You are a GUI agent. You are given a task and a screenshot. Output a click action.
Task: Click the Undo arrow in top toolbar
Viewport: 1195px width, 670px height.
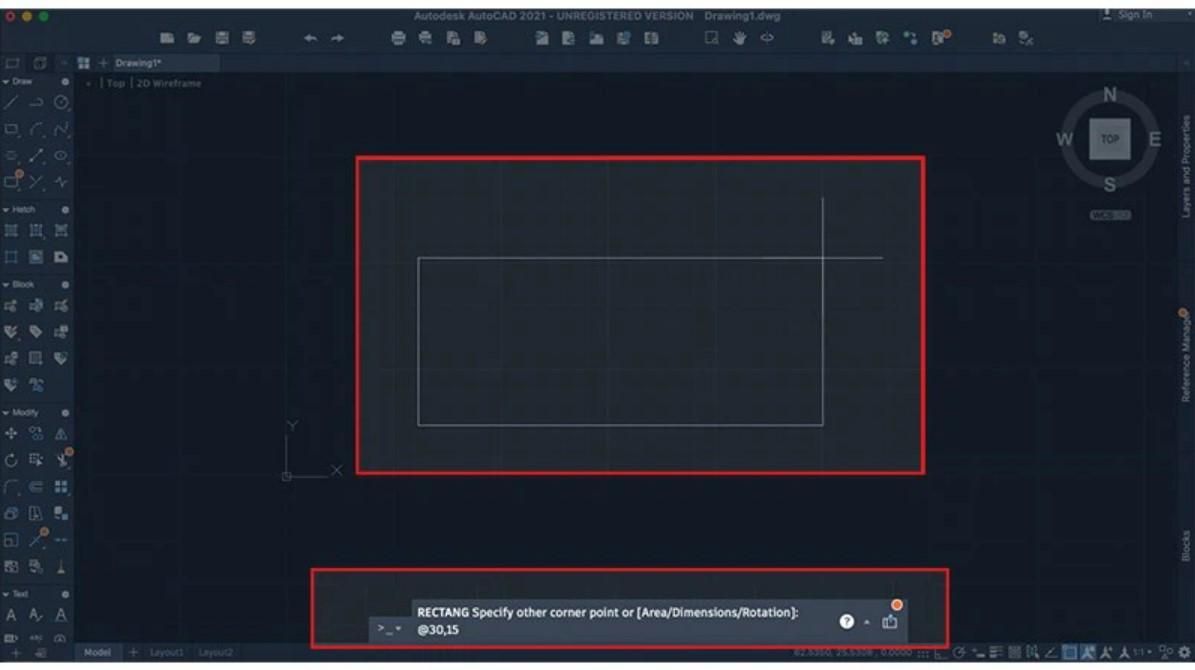(310, 38)
